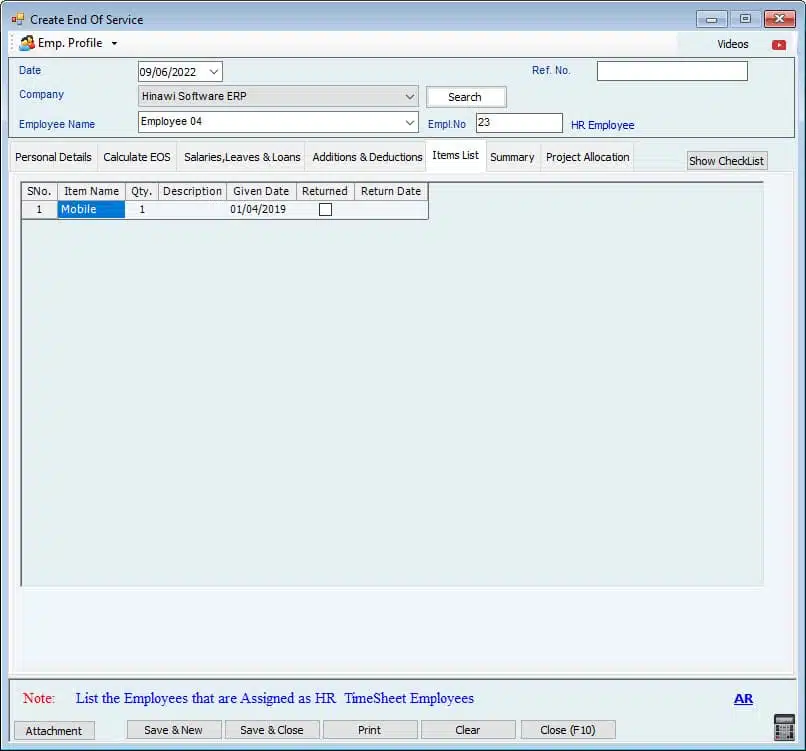
Task: Tick the Returned checkbox for Mobile
Action: pos(325,210)
